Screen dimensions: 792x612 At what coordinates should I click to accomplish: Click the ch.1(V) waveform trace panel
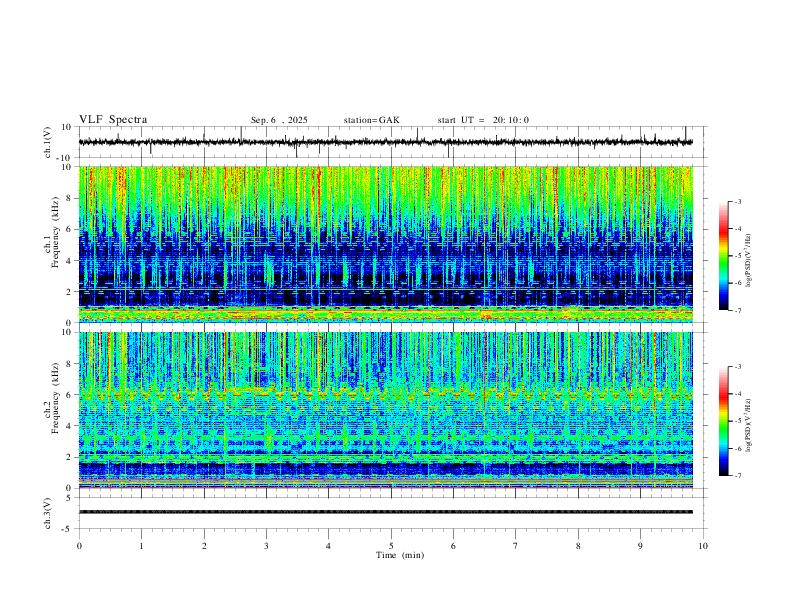(392, 142)
